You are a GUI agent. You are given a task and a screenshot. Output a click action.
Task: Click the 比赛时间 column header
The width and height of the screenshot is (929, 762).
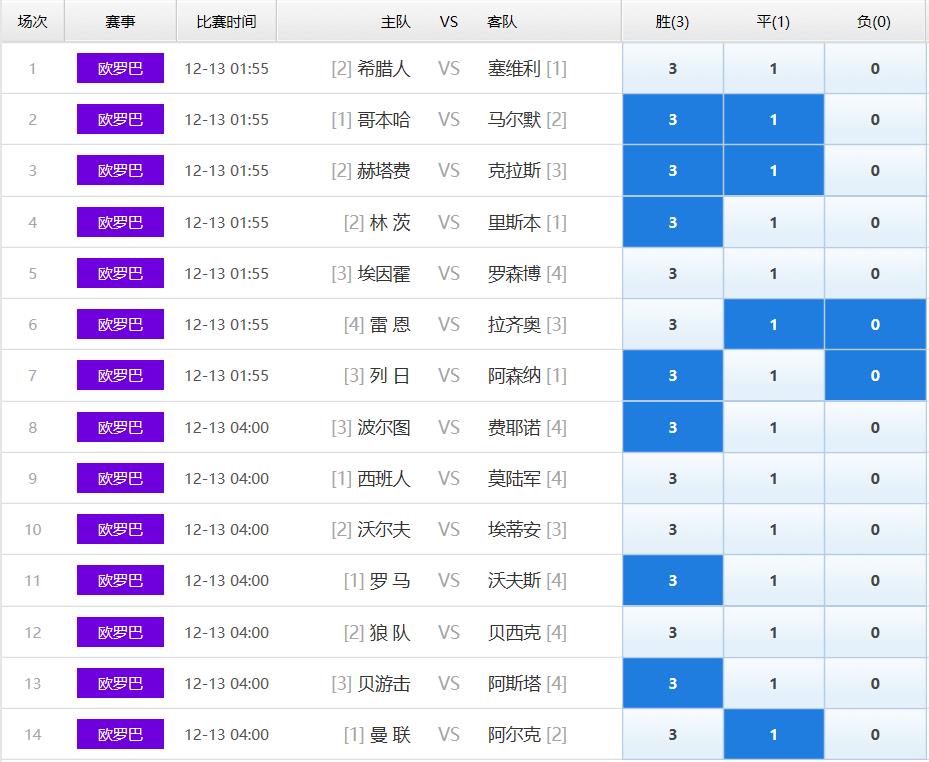pyautogui.click(x=226, y=21)
